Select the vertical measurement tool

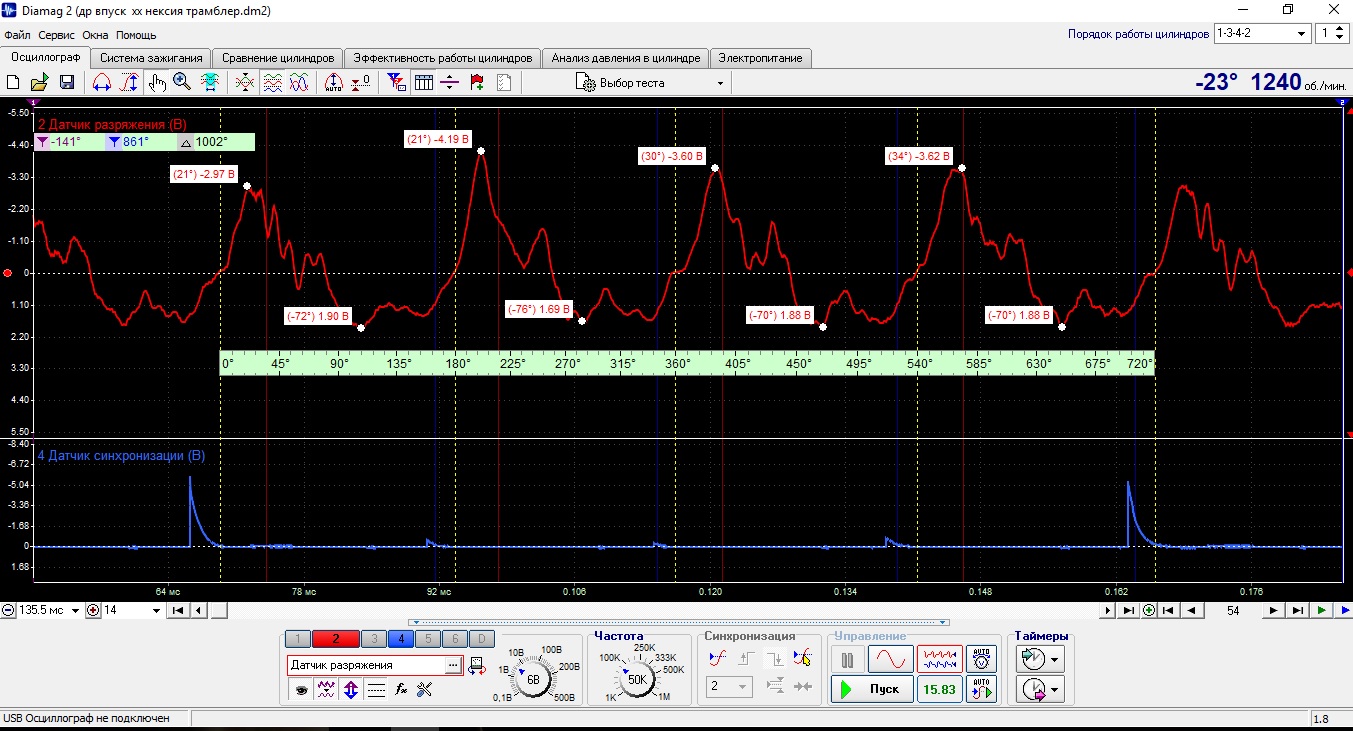coord(128,83)
